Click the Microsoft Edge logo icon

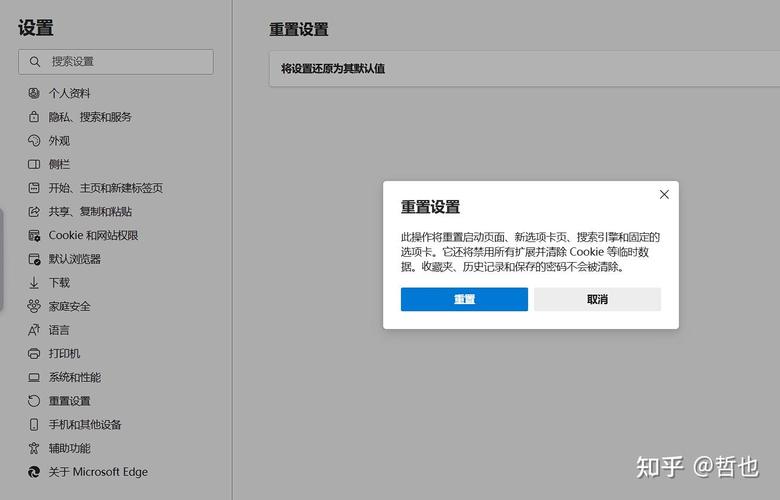[34, 472]
